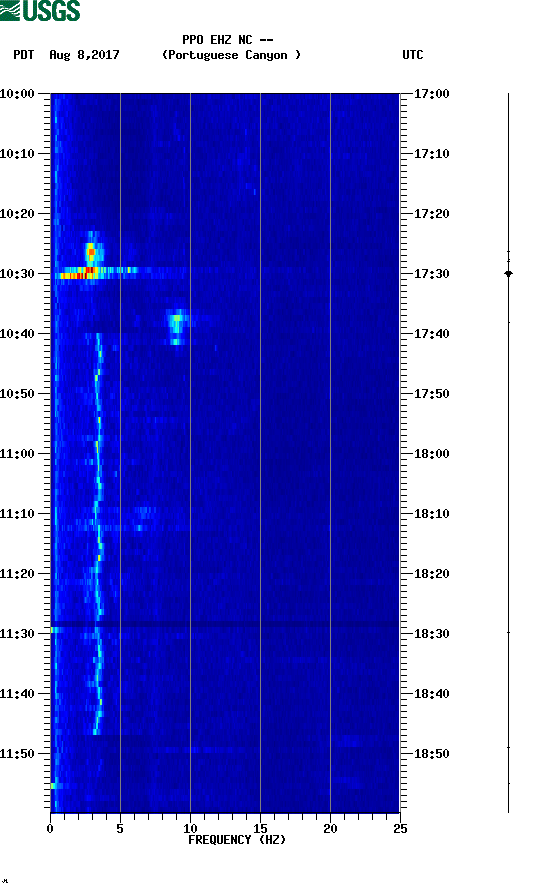Click the 10:30 PDT time label
This screenshot has height=892, width=552.
tap(17, 274)
